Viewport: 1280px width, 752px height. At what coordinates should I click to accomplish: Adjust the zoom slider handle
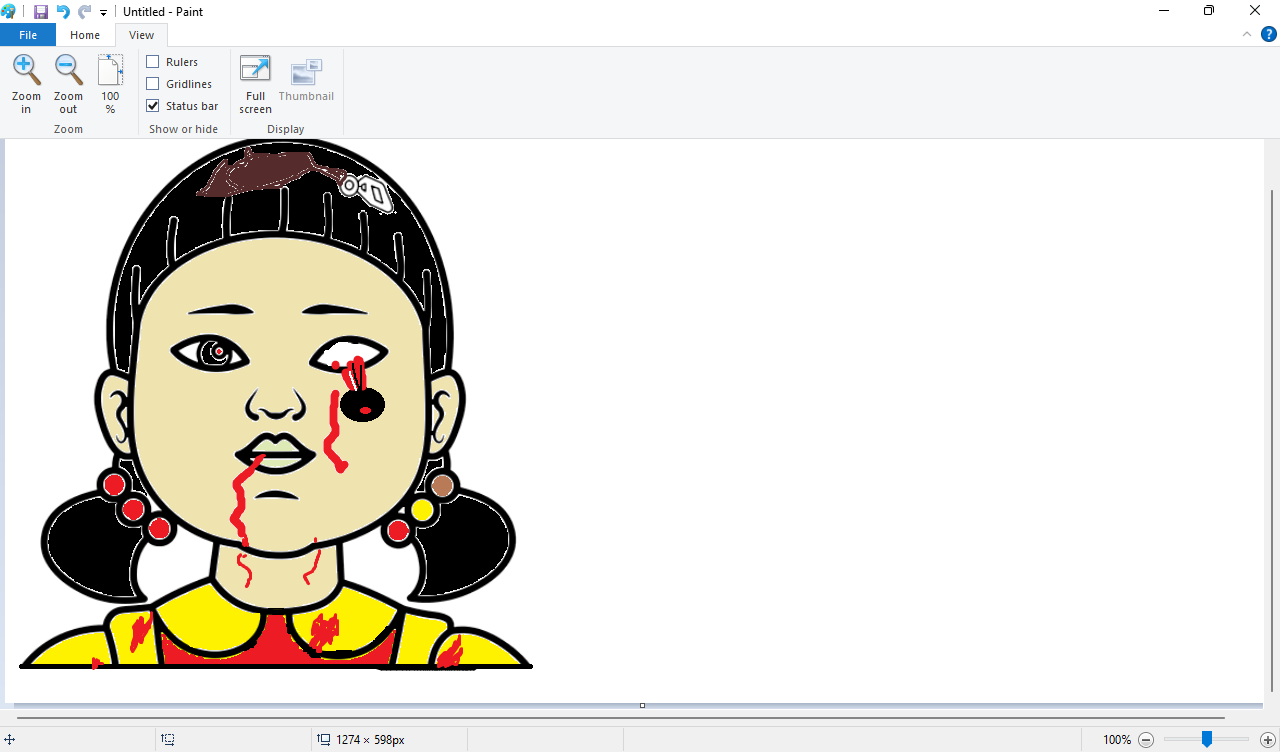1207,740
